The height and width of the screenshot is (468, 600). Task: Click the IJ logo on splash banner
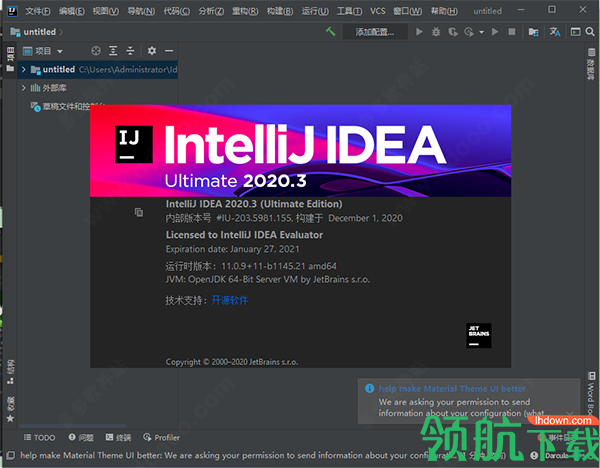[x=134, y=144]
